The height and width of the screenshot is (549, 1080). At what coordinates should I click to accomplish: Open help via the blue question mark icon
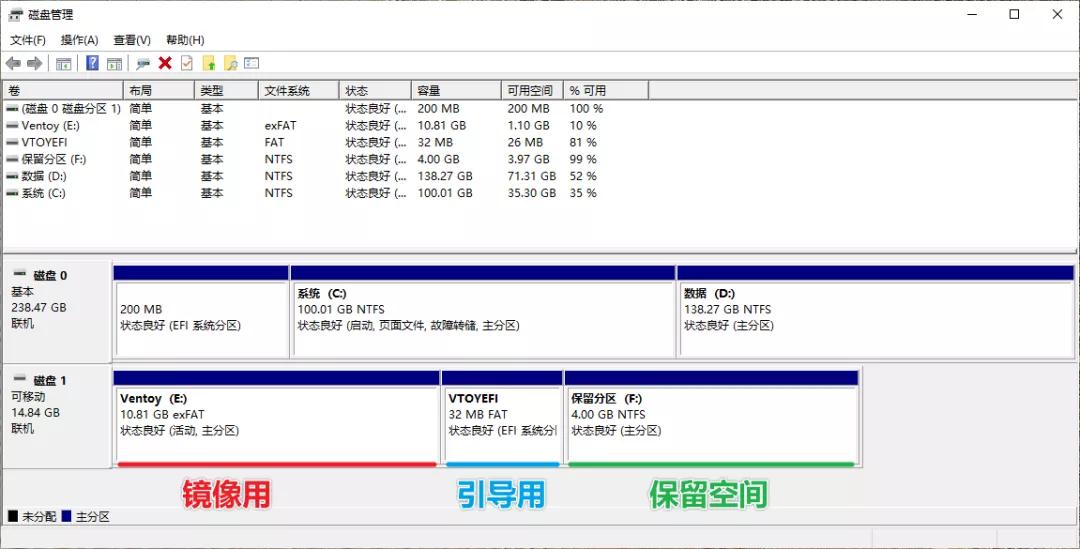coord(92,63)
